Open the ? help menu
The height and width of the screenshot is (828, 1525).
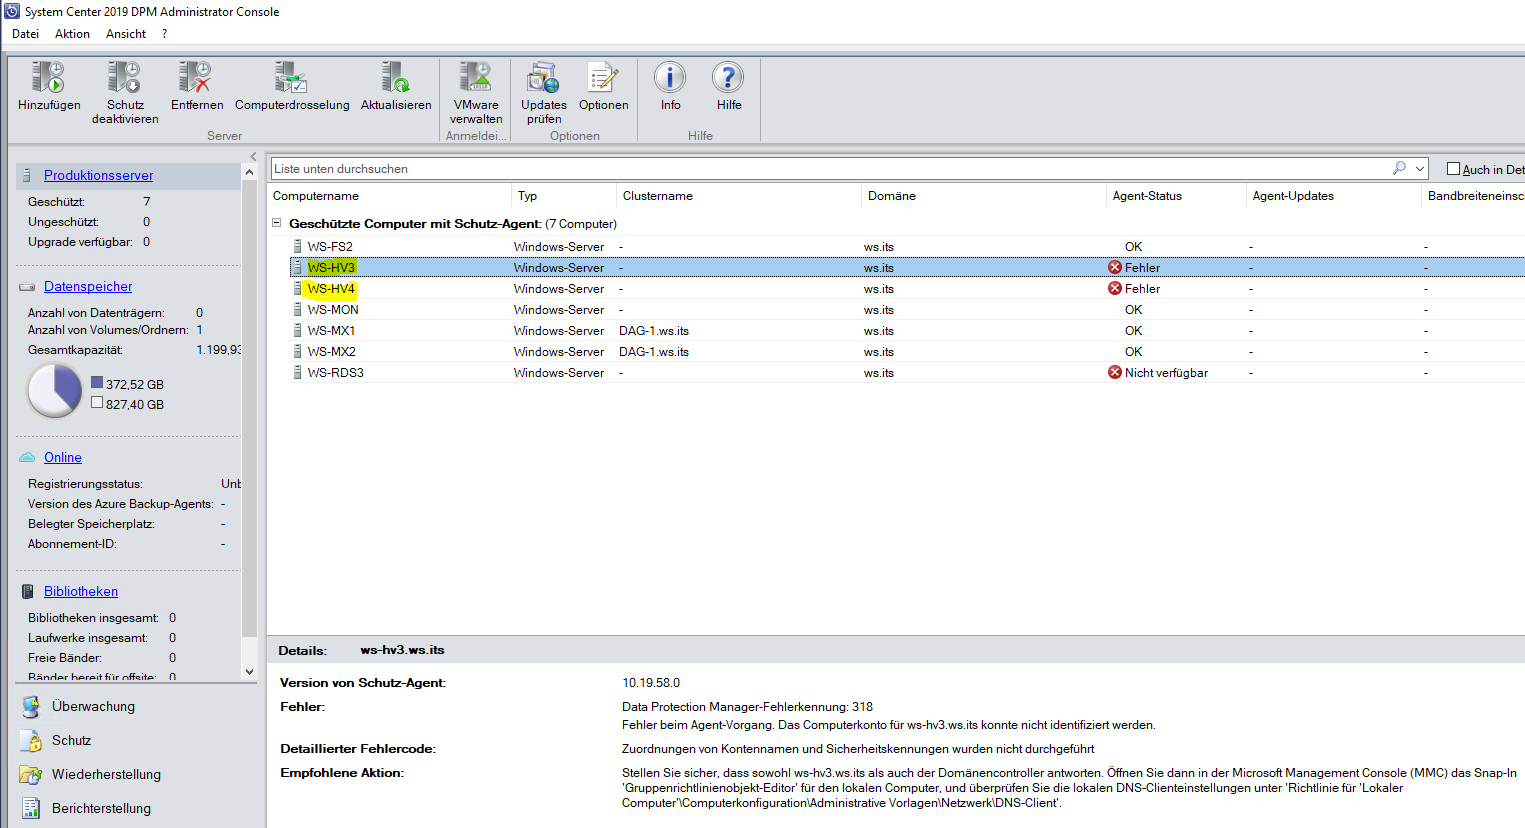pyautogui.click(x=164, y=34)
